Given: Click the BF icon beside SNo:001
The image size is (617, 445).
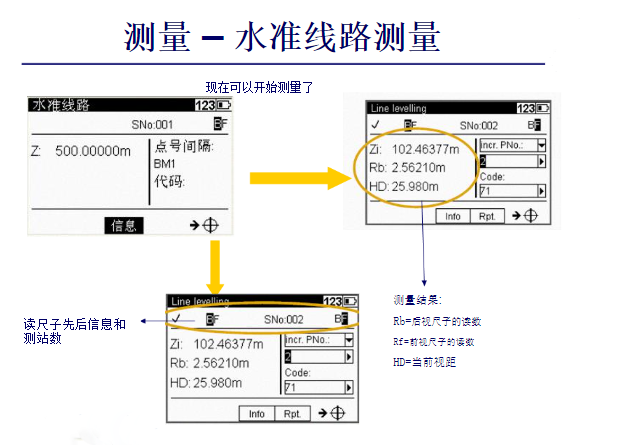Looking at the screenshot, I should [x=220, y=125].
